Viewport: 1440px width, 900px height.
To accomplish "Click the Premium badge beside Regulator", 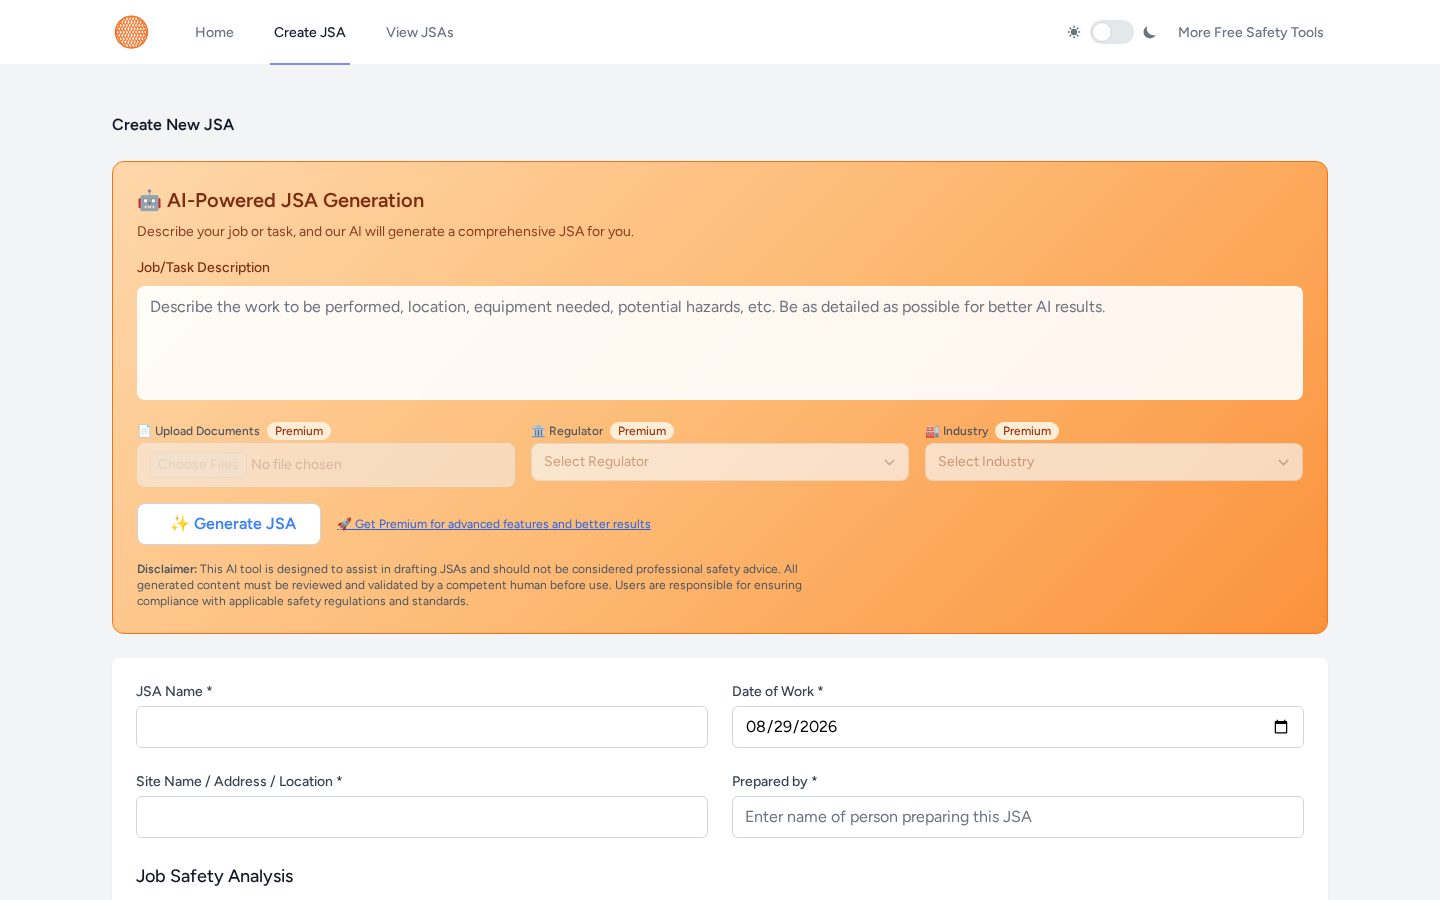I will pos(642,431).
